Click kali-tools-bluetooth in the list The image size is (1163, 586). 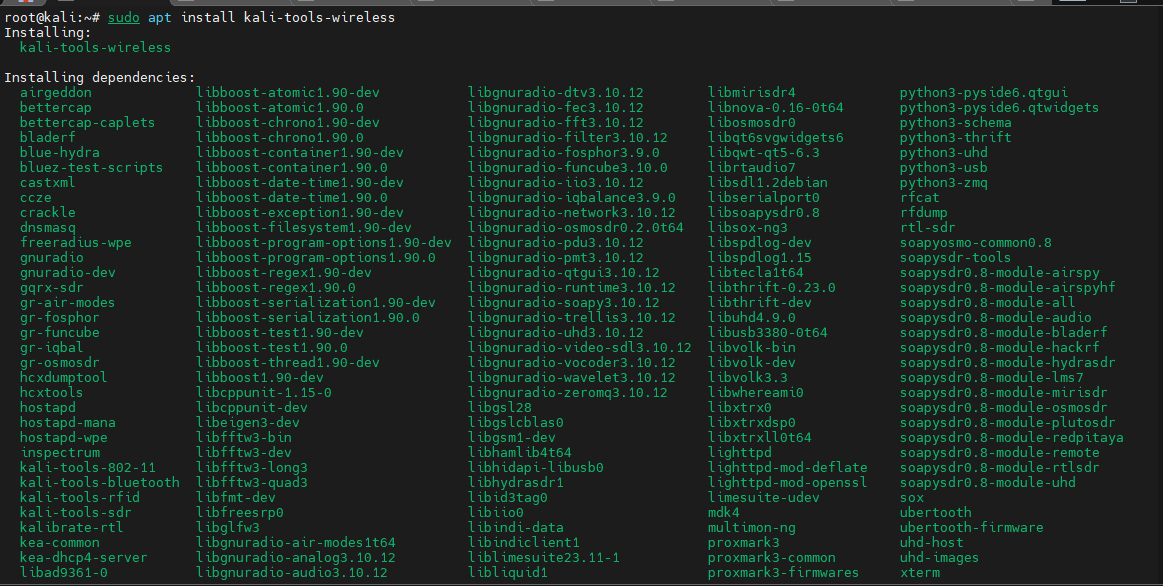click(99, 482)
